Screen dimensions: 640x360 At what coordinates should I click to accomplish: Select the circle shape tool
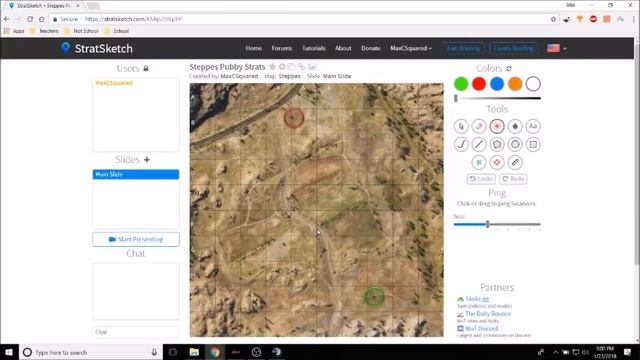click(515, 144)
